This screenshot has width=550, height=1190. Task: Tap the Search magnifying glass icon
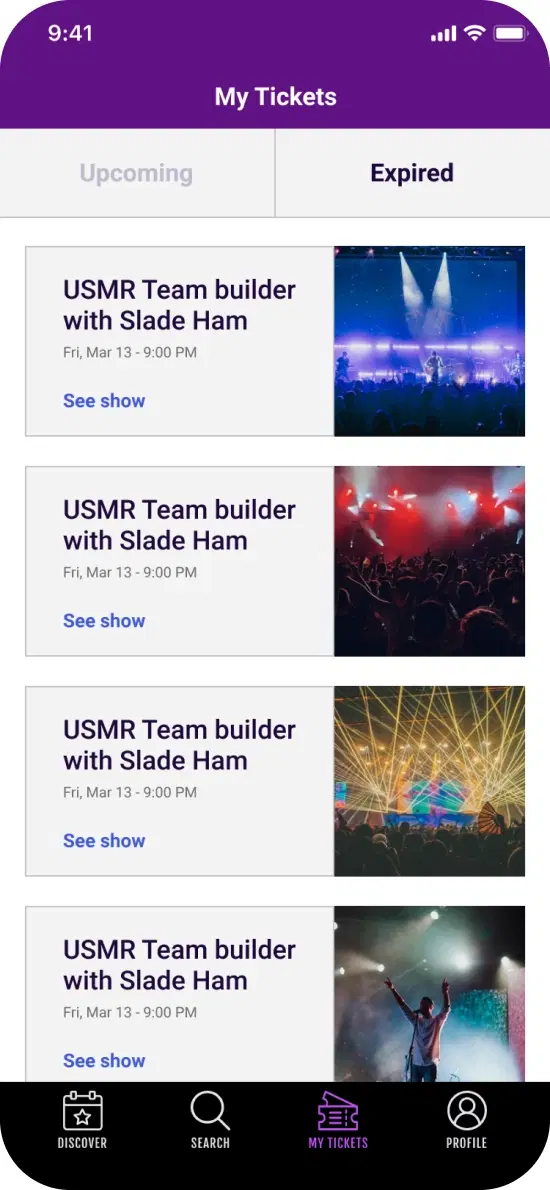point(210,1111)
